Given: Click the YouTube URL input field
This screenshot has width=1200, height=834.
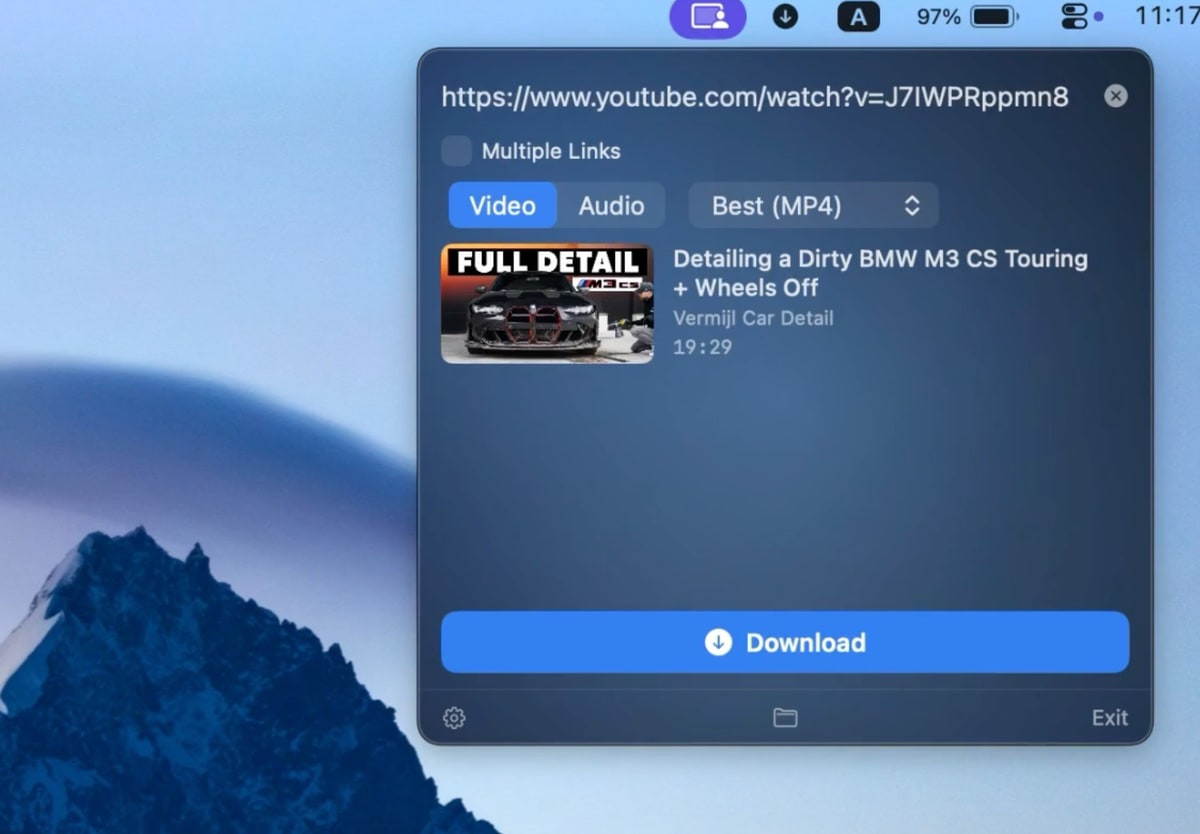Looking at the screenshot, I should click(x=755, y=97).
